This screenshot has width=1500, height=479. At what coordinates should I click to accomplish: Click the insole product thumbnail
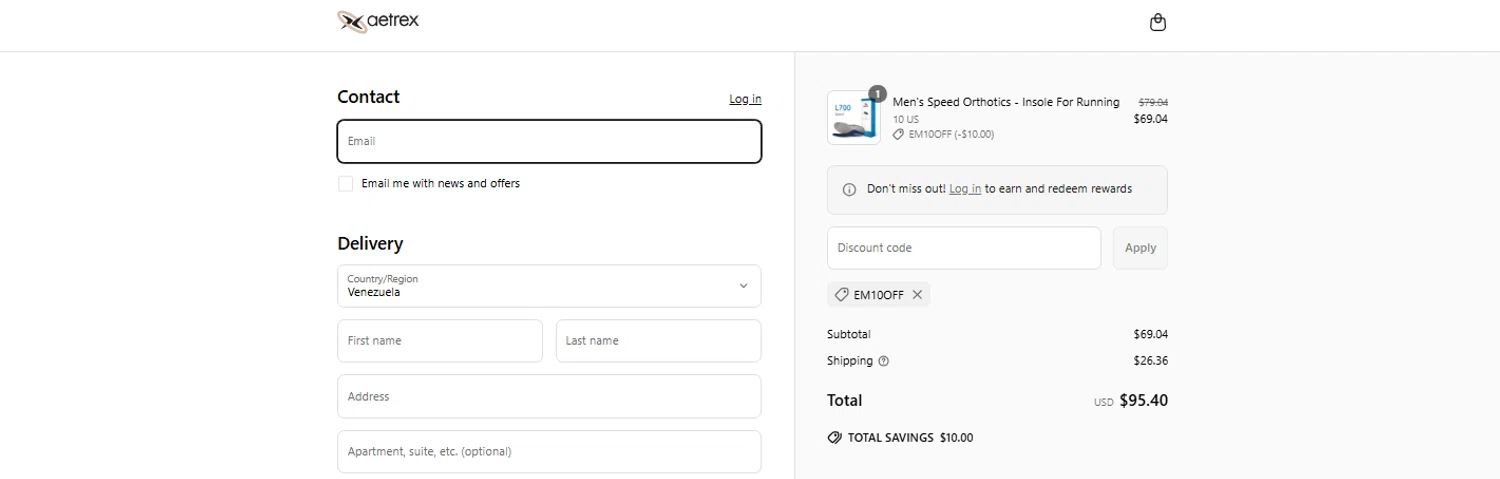(x=854, y=118)
